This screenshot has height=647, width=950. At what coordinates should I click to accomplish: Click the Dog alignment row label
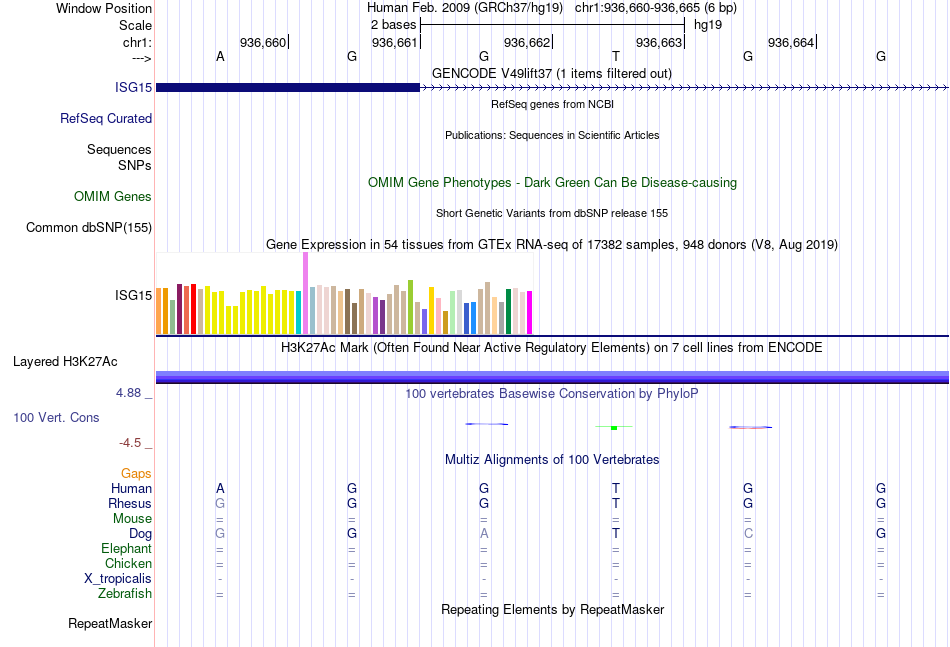coord(141,534)
